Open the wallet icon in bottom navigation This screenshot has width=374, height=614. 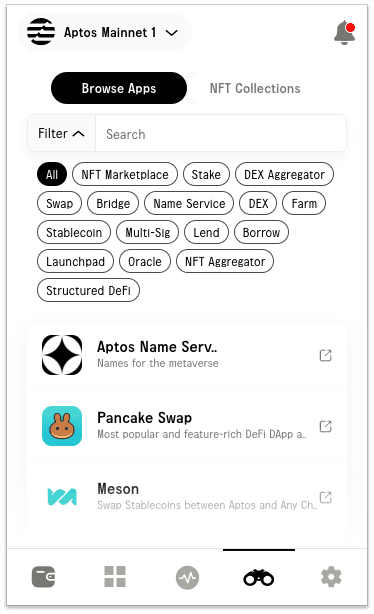click(43, 576)
